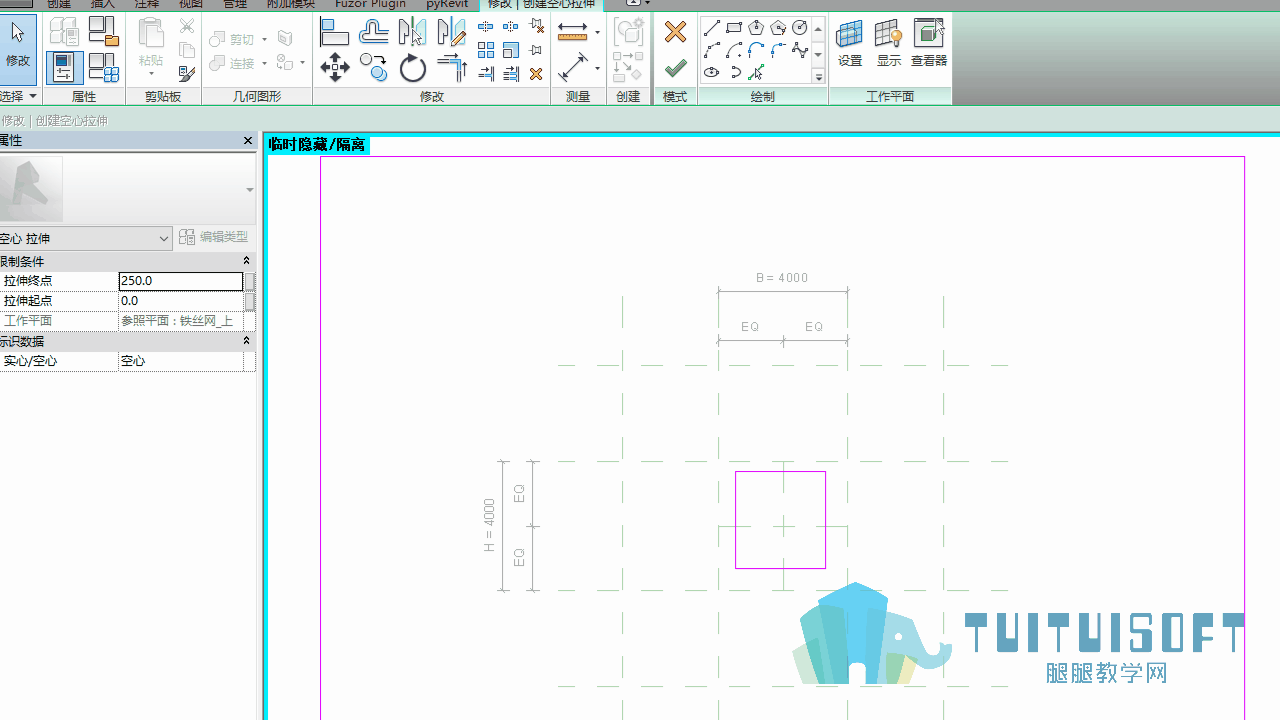Select the Modify (修改) arrow tool
The height and width of the screenshot is (720, 1280).
18,48
